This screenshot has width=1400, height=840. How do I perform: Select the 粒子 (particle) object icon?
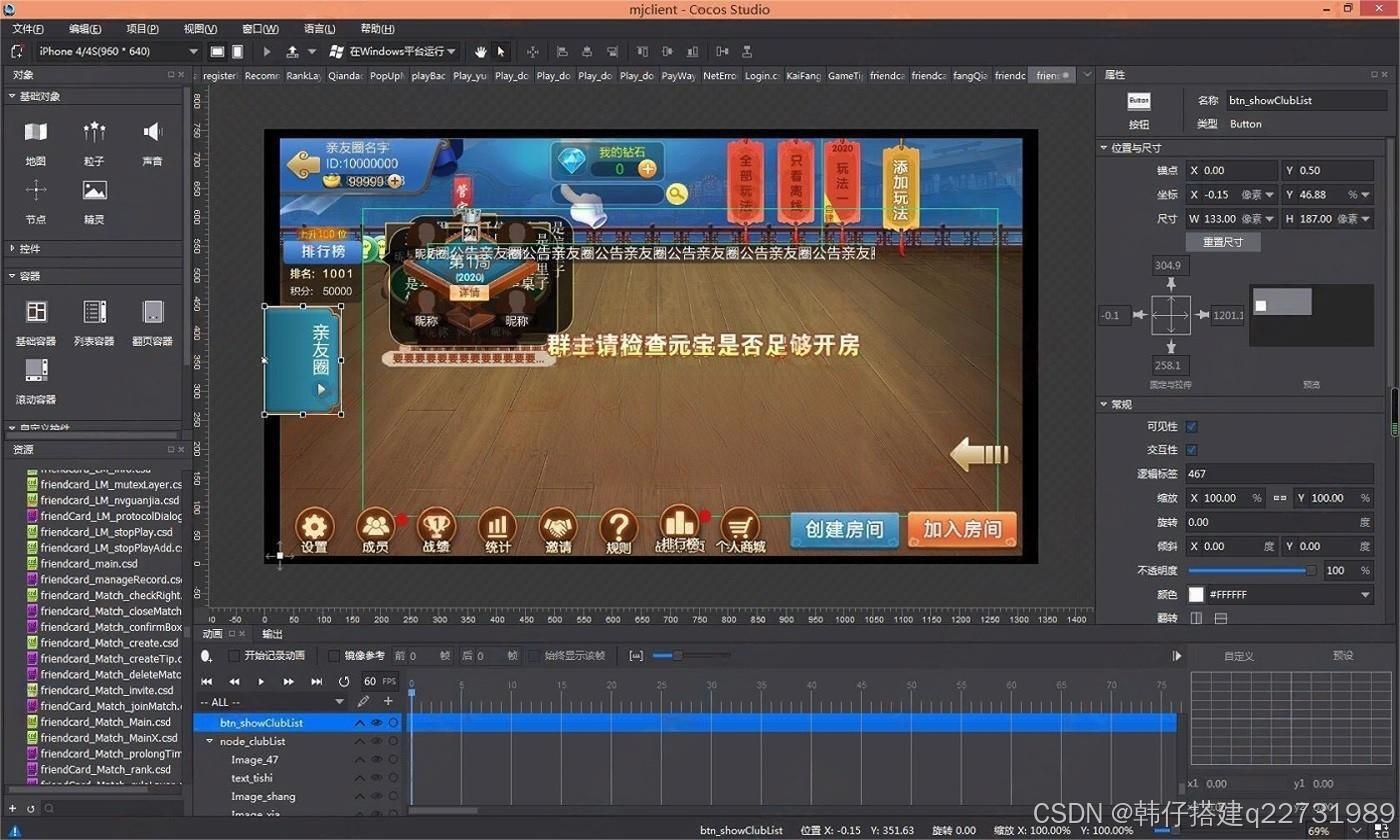point(94,132)
